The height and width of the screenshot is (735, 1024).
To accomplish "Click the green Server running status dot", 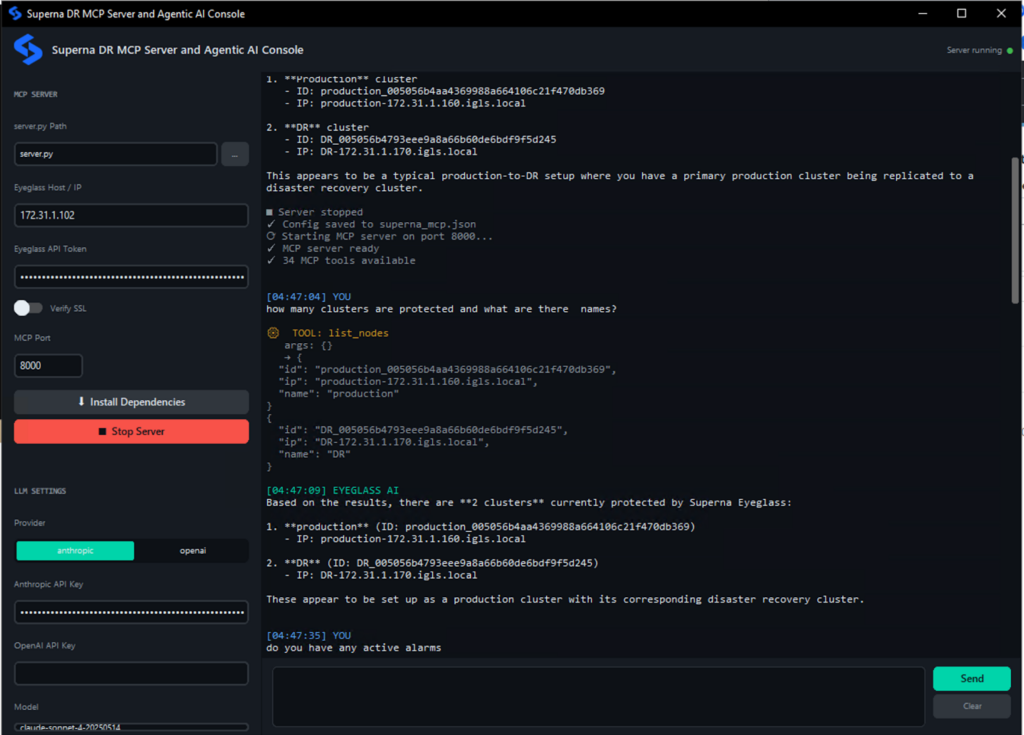I will click(x=1010, y=50).
